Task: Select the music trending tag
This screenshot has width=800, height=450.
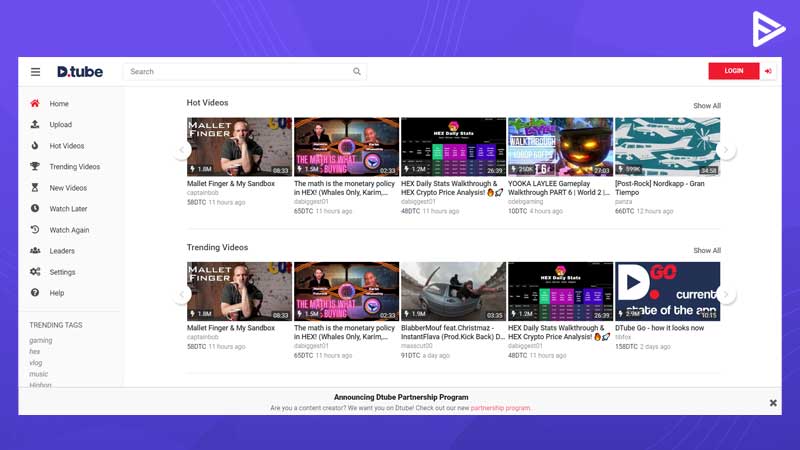Action: point(38,374)
